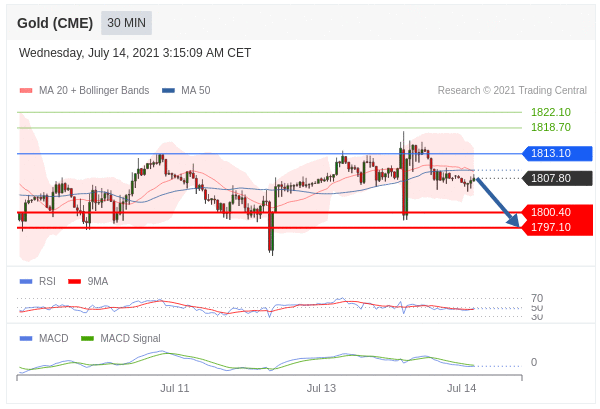Click the blue downward forecast arrow
Screen dimensions: 600x409
[x=498, y=202]
